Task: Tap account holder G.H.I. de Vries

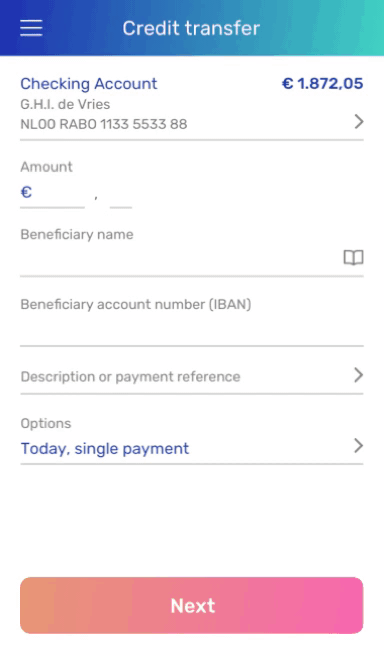Action: 65,104
